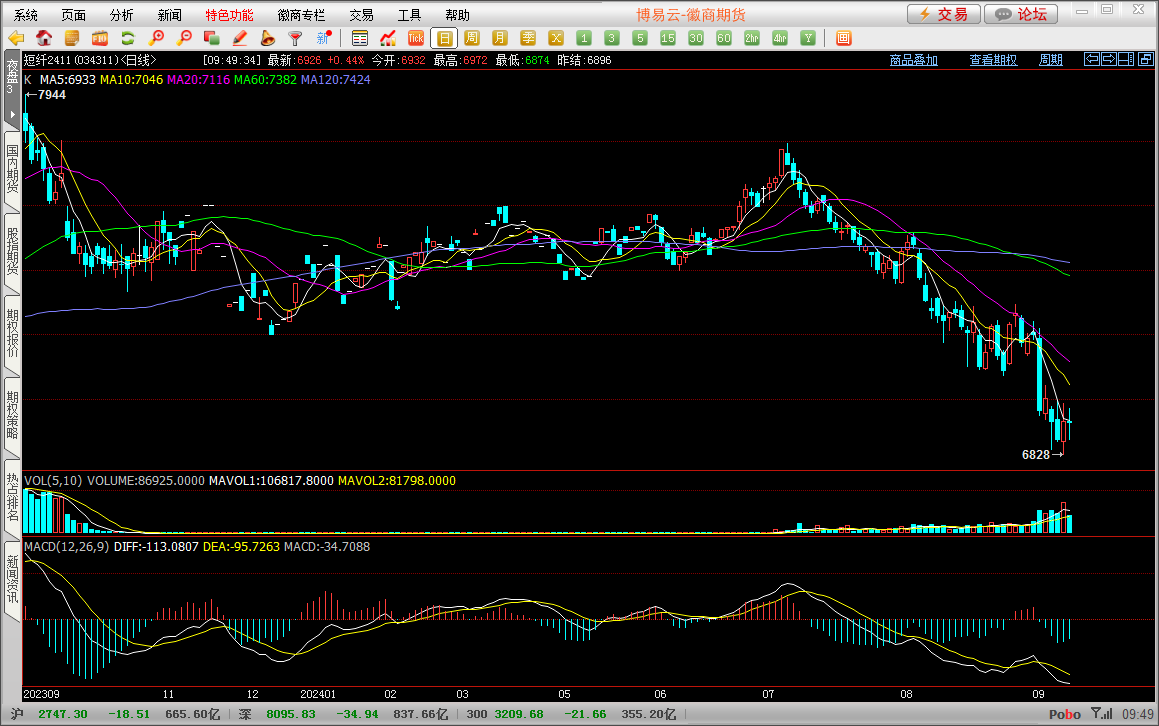Switch to 30-minute chart
This screenshot has height=726, width=1159.
(x=696, y=38)
